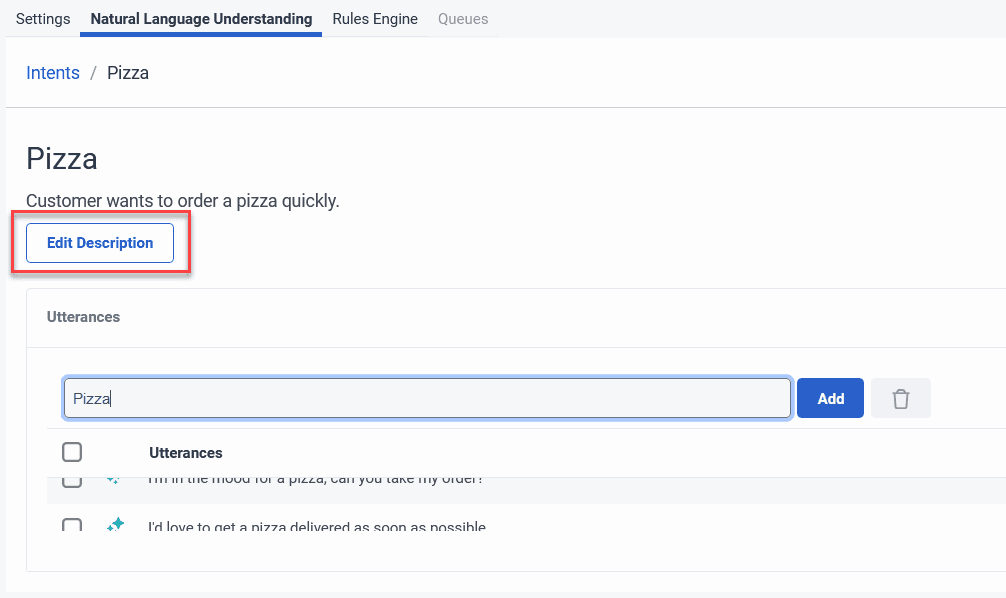Select the Natural Language Understanding tab
The image size is (1006, 598).
pos(201,19)
